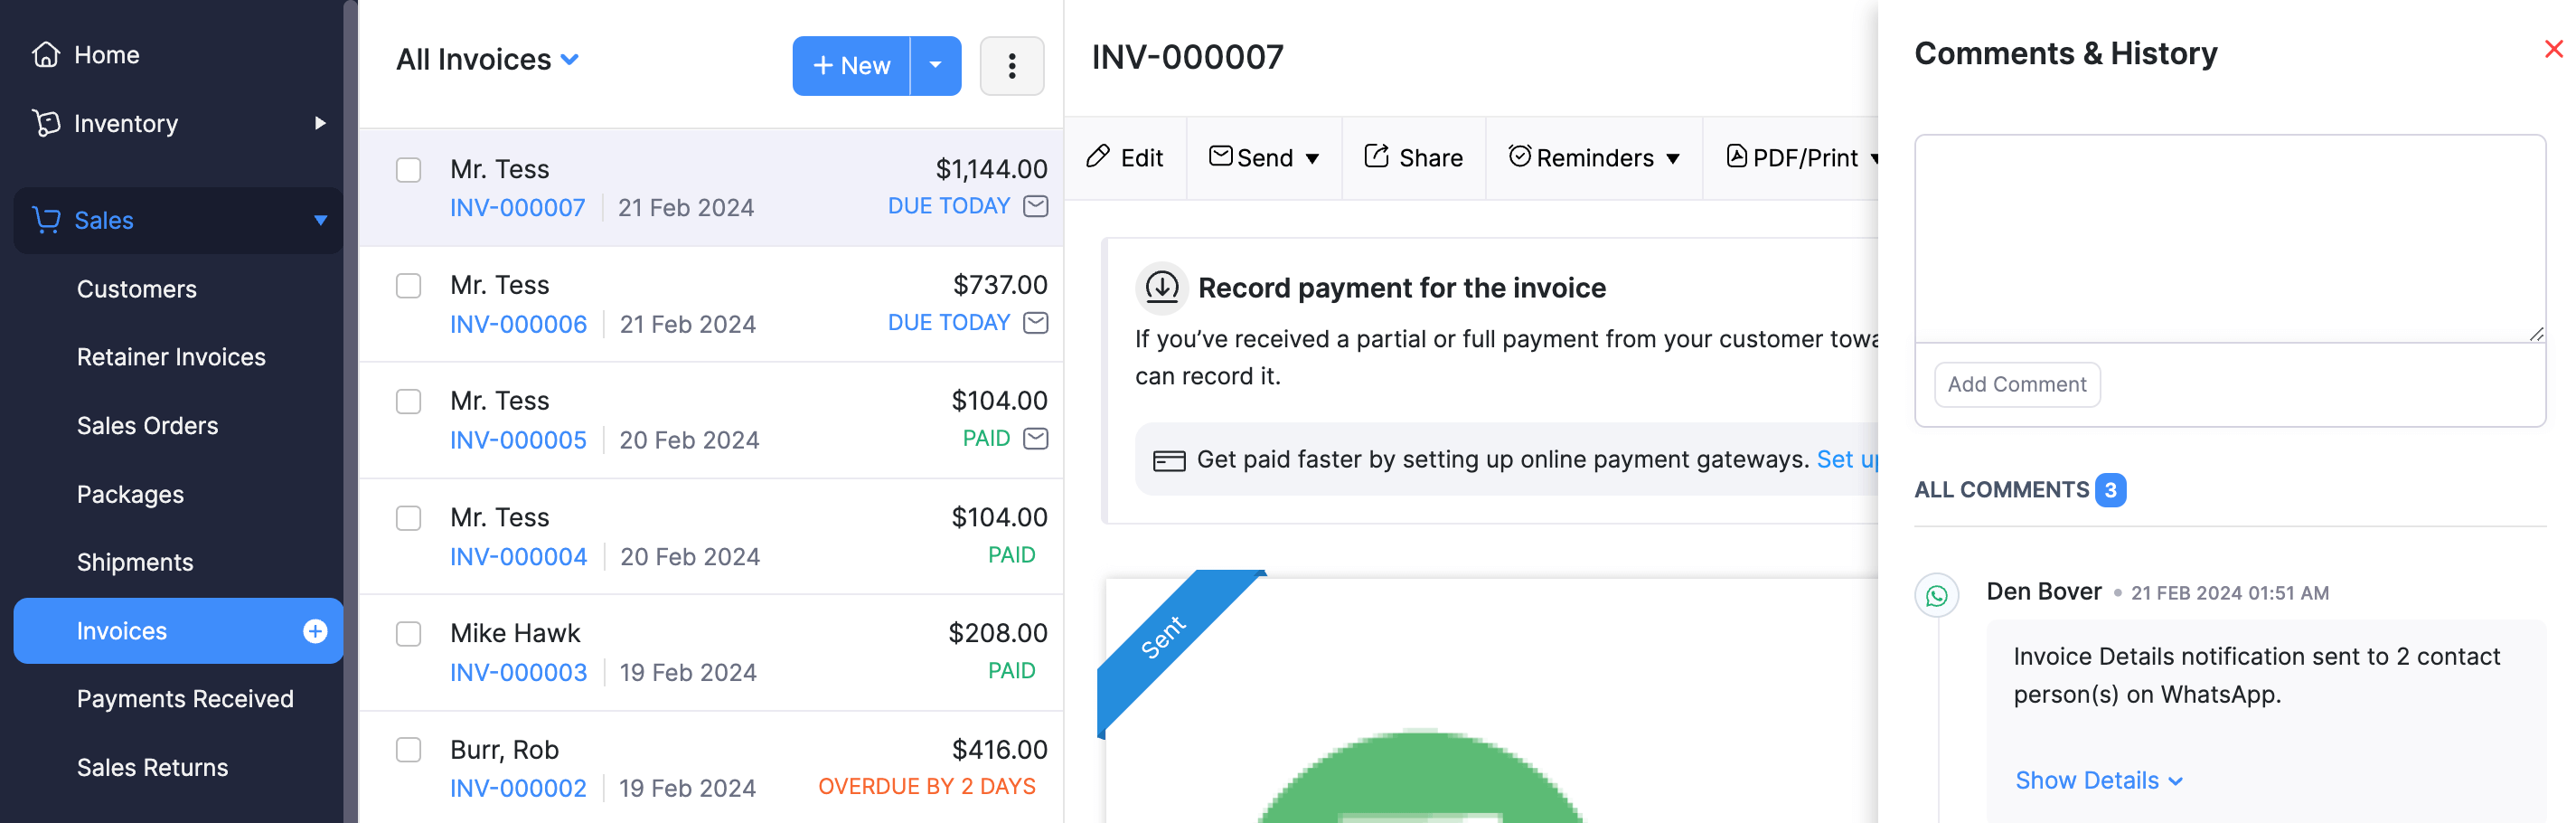The height and width of the screenshot is (823, 2576).
Task: Expand the Send dropdown arrow
Action: coord(1313,157)
